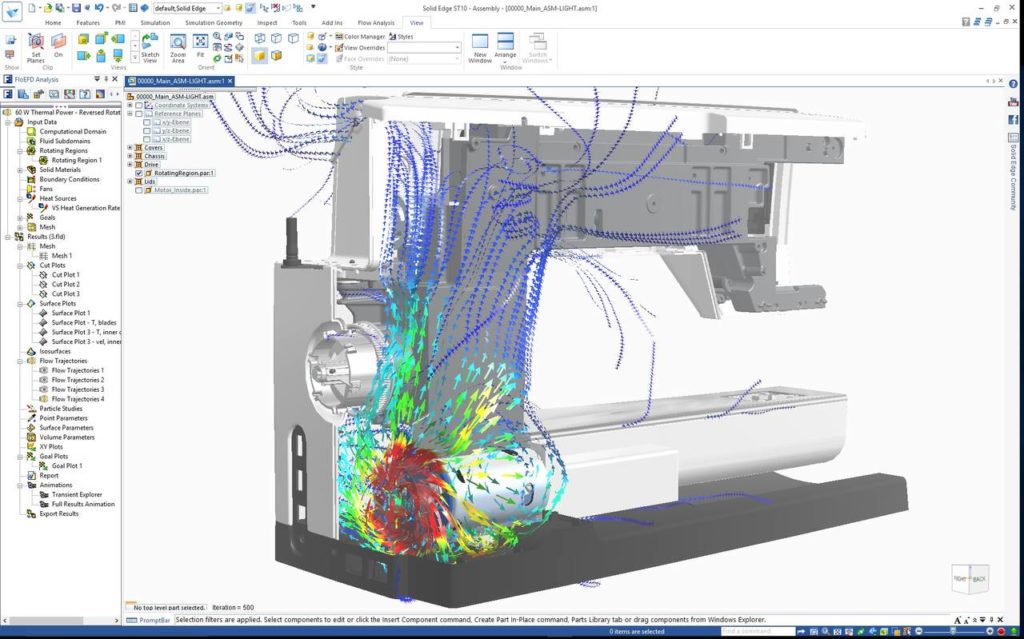The image size is (1024, 639).
Task: Open the Color Manager
Action: [358, 36]
